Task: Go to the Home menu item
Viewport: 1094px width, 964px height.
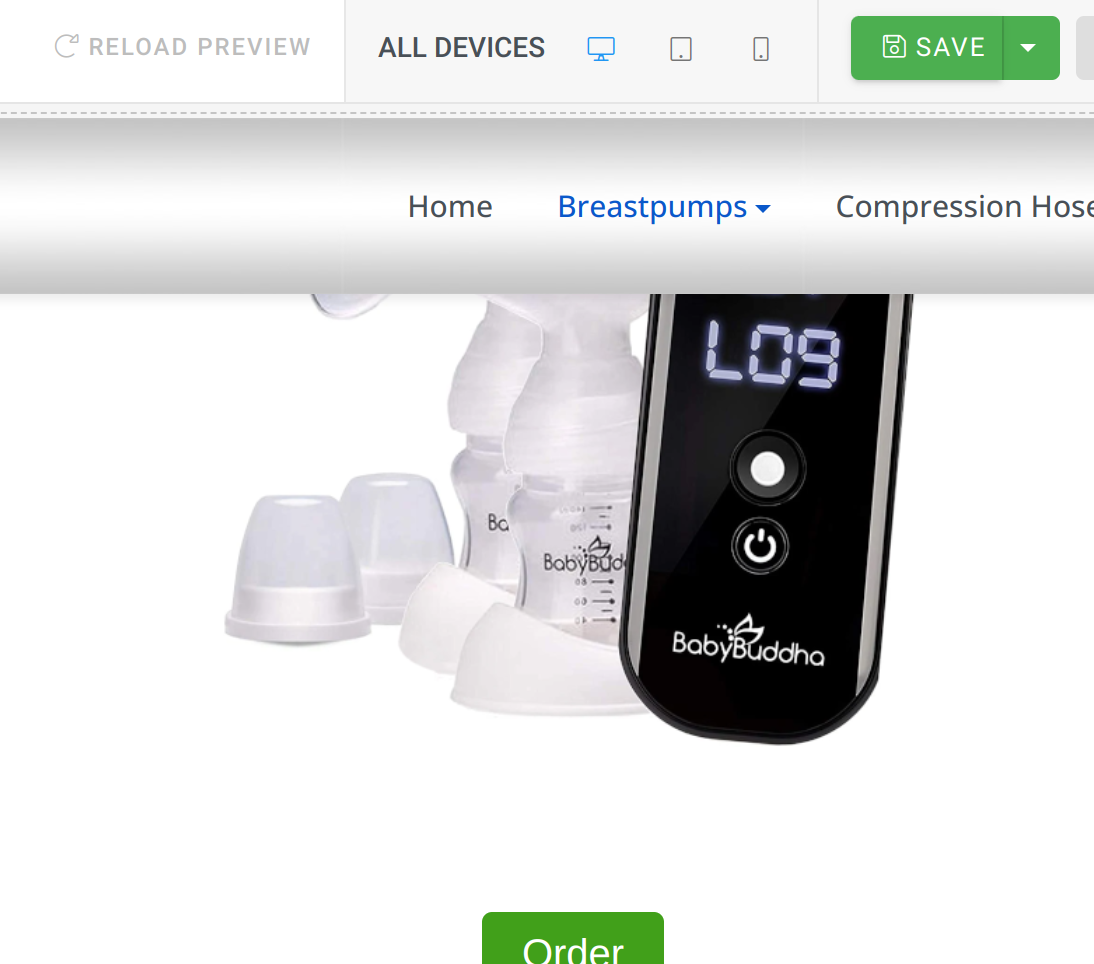Action: click(x=450, y=206)
